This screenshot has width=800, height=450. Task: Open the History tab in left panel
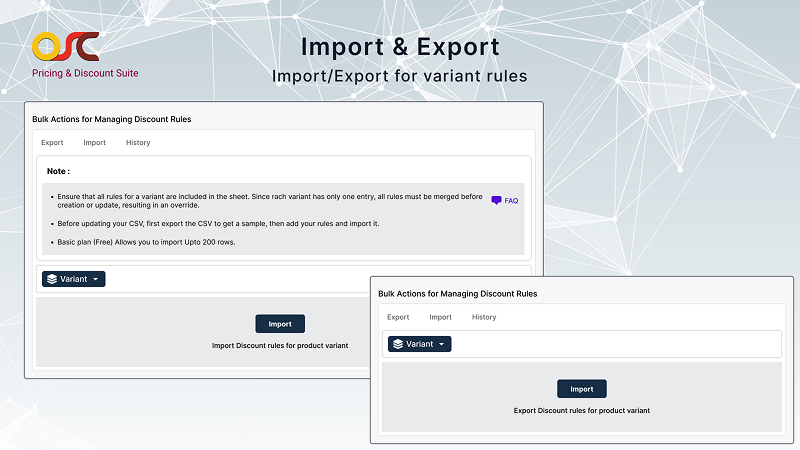(x=138, y=143)
